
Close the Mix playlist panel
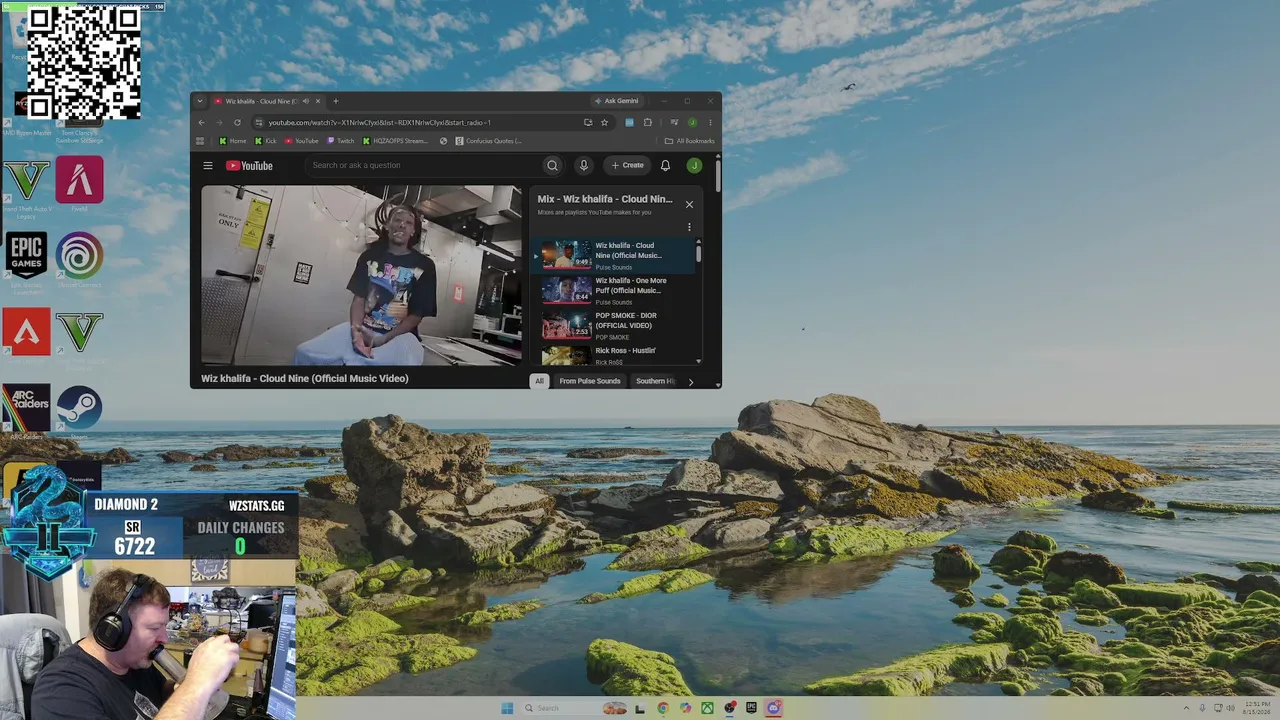(x=689, y=204)
